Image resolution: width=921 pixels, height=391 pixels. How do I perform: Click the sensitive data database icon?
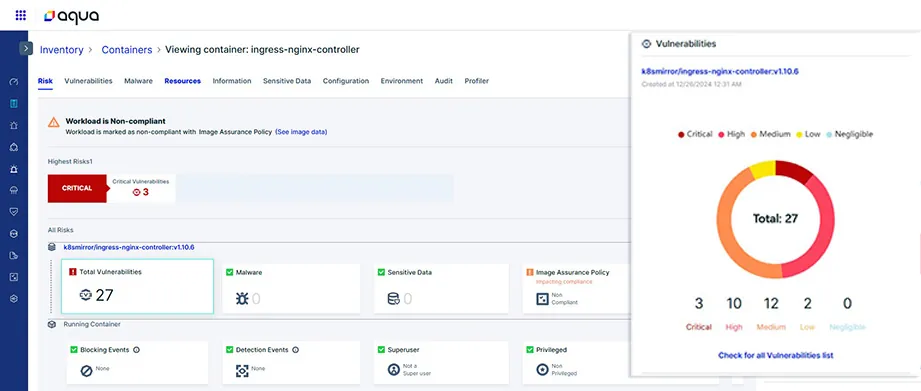click(394, 299)
